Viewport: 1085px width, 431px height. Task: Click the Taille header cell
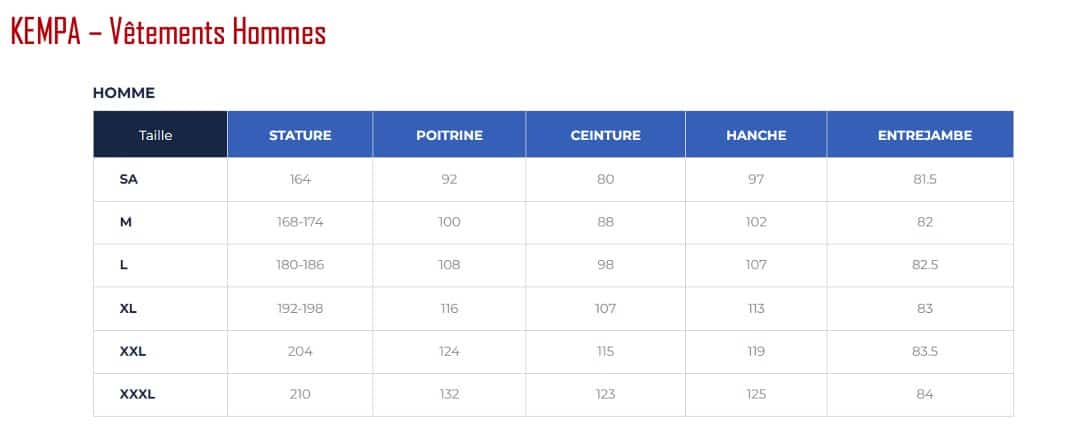[x=161, y=134]
